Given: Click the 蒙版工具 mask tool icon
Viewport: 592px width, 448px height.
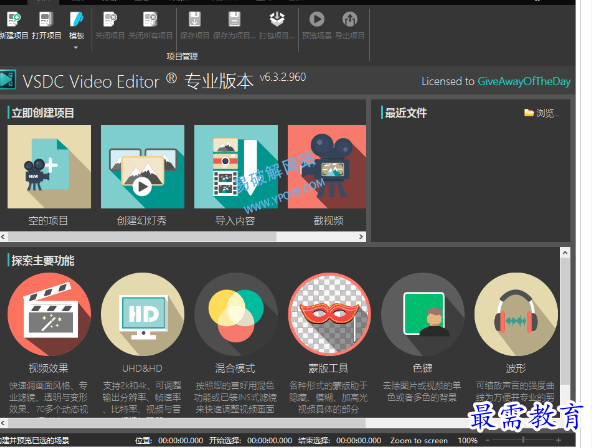Looking at the screenshot, I should [x=329, y=314].
